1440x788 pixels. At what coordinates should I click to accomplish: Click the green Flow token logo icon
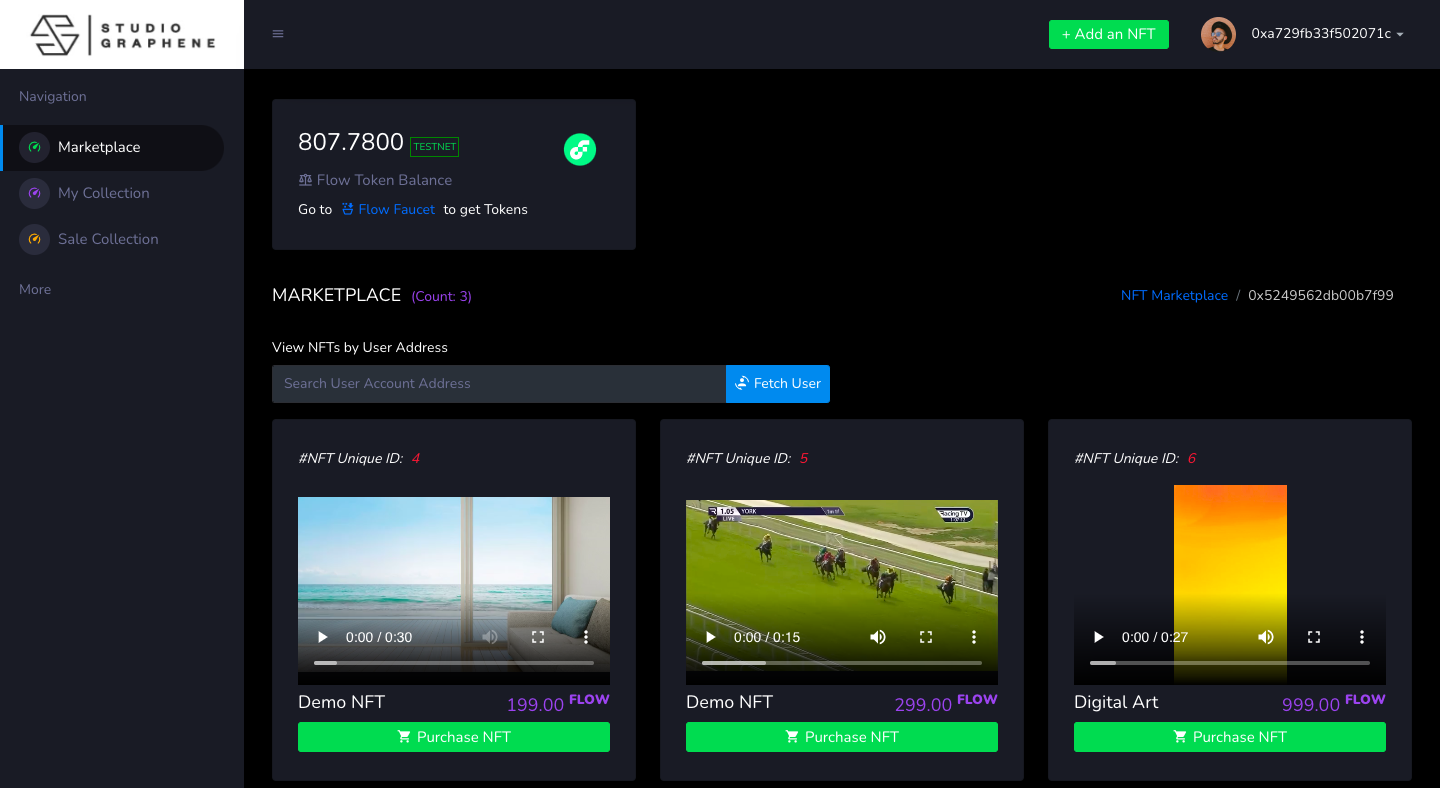580,150
